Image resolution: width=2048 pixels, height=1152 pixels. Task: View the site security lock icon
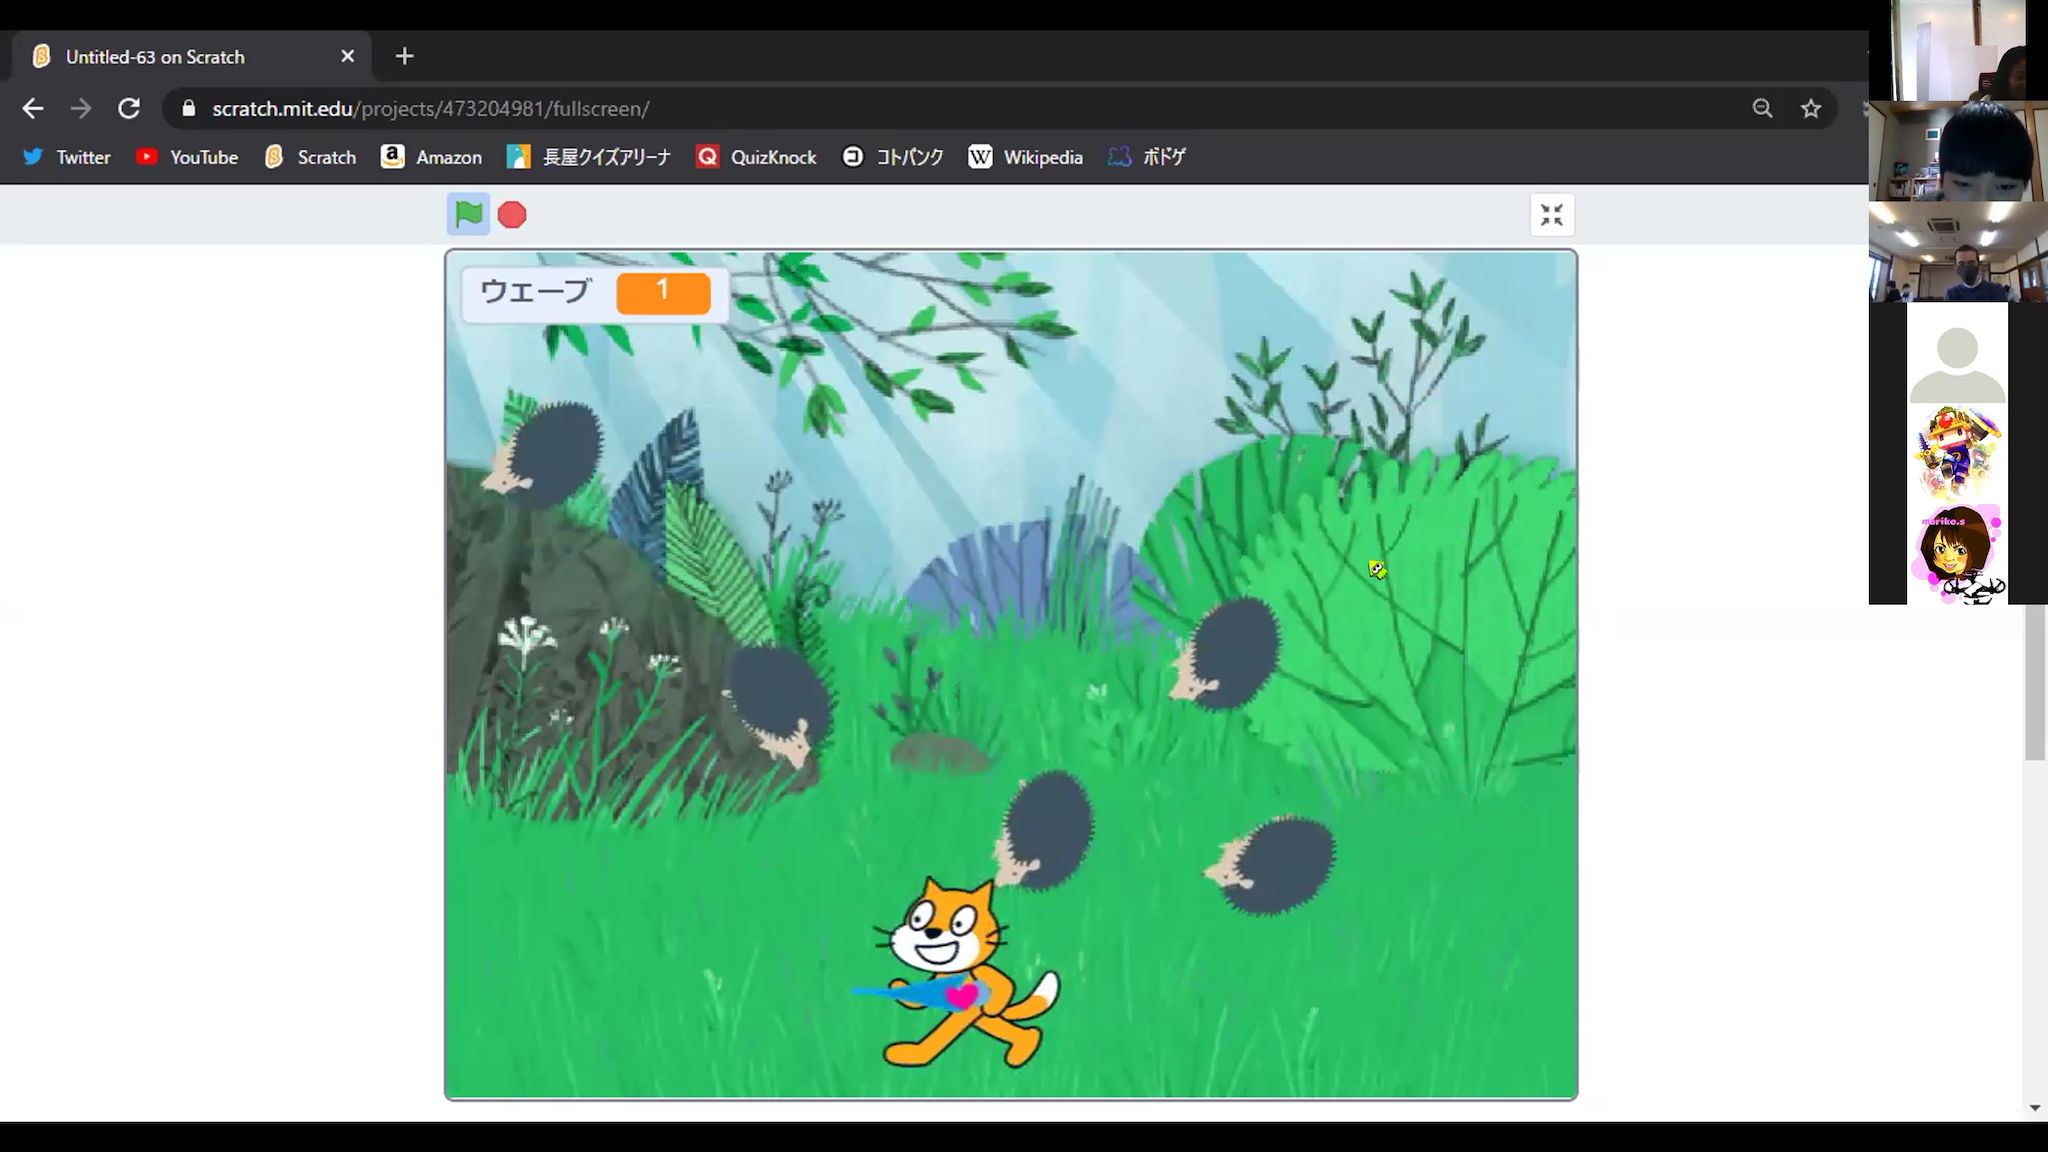pos(188,108)
